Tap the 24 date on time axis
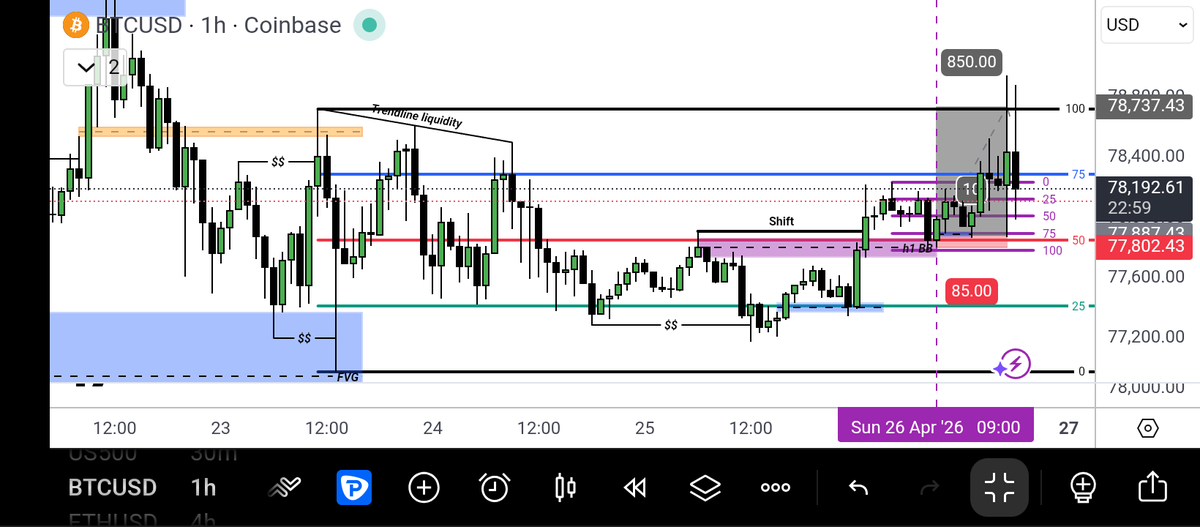The width and height of the screenshot is (1200, 527). pos(433,428)
